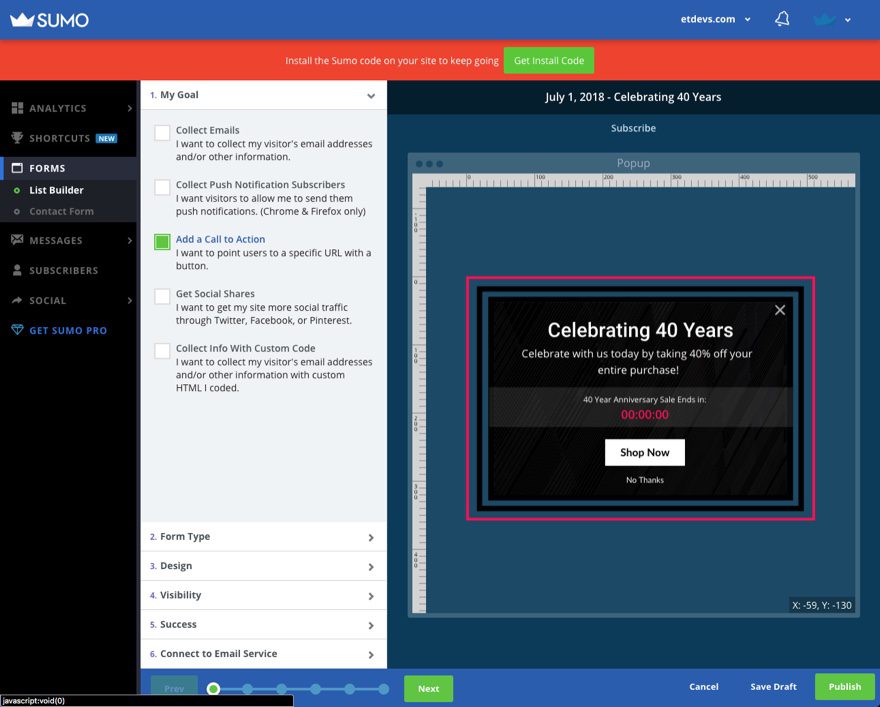This screenshot has width=880, height=707.
Task: Open the etdevs.com site dropdown
Action: coord(716,19)
